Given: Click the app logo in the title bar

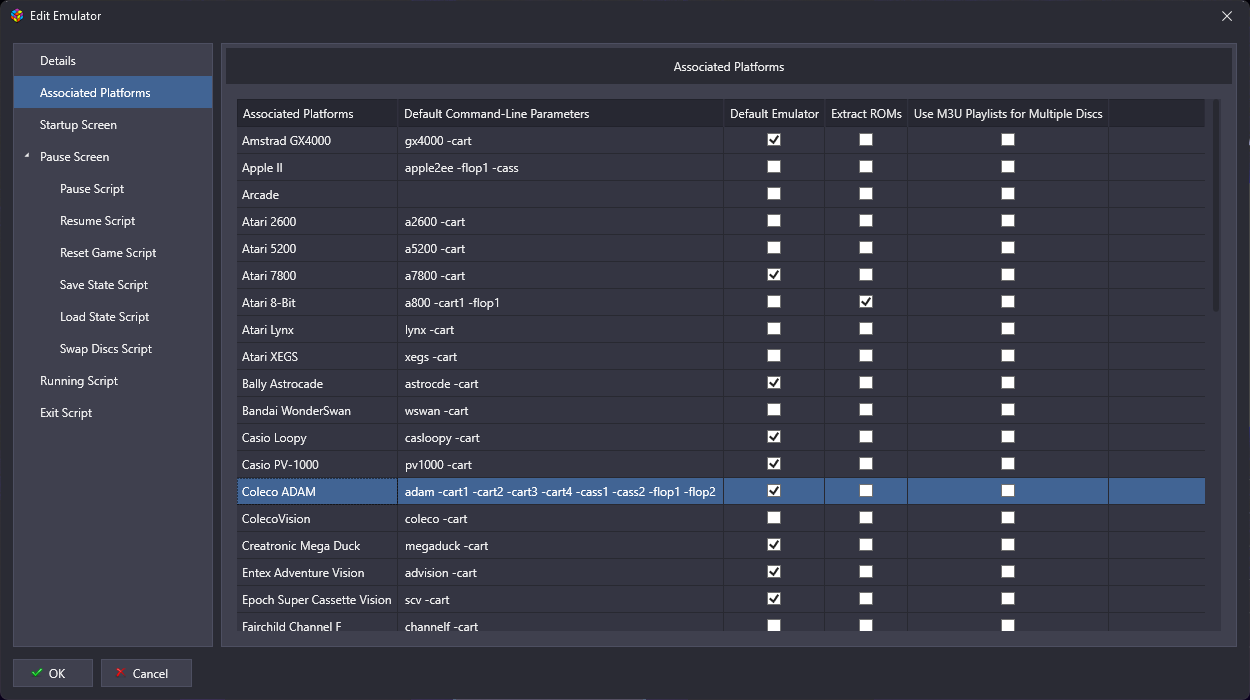Looking at the screenshot, I should (x=17, y=16).
